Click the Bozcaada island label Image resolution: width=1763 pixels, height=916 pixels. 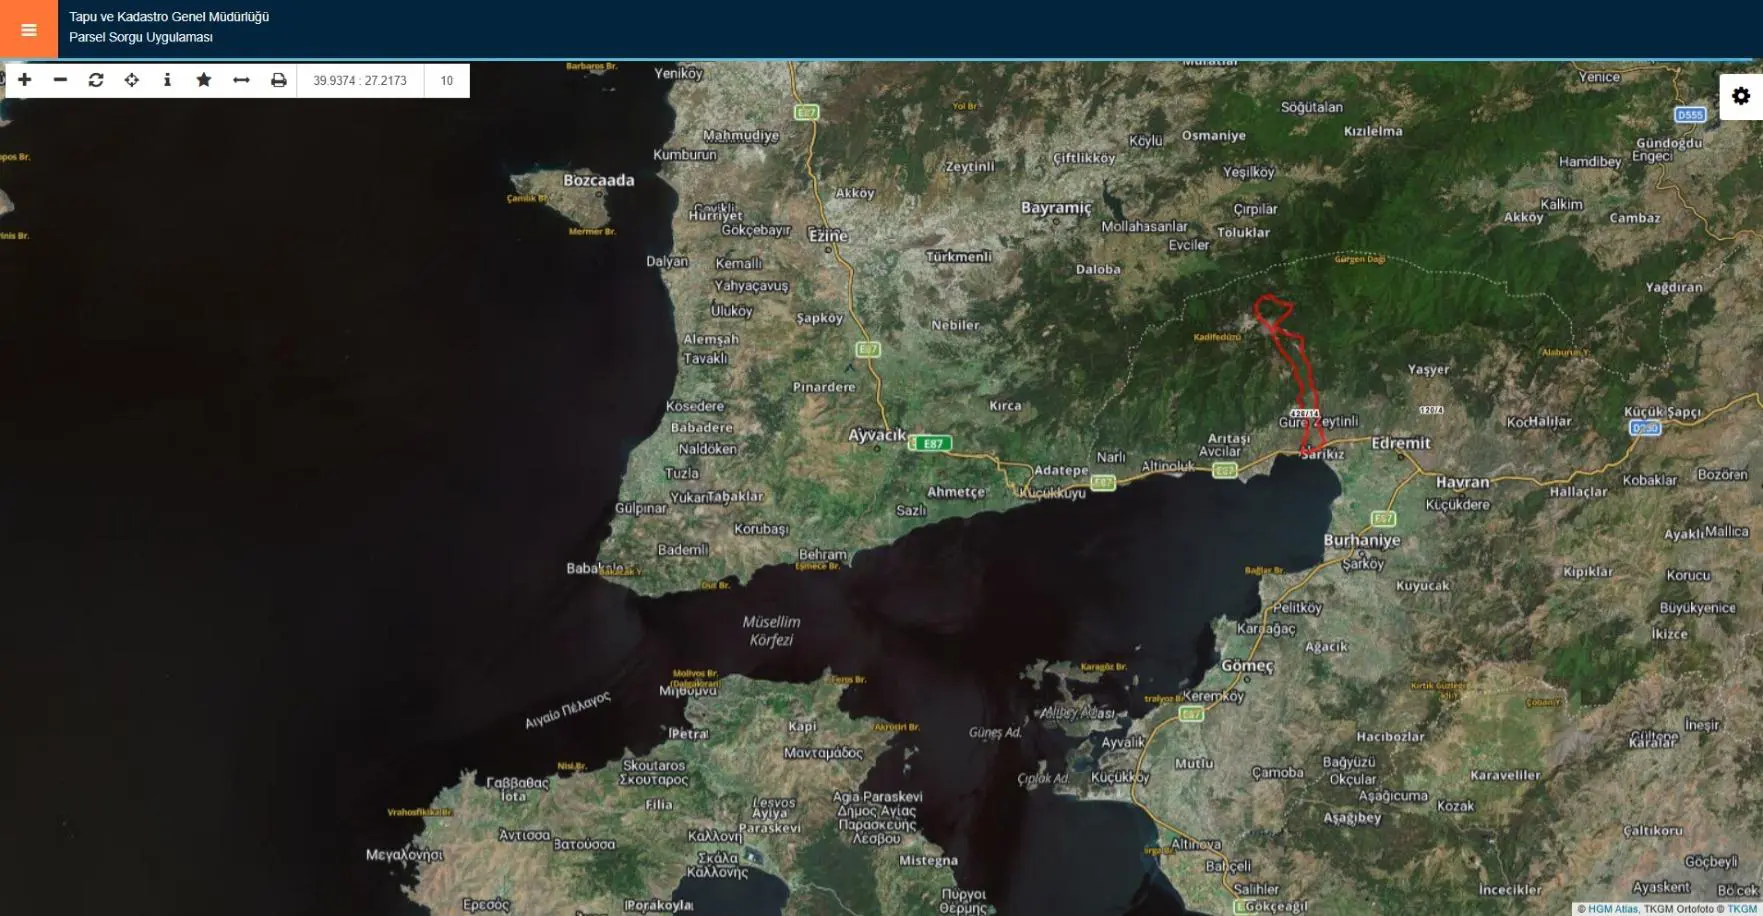[x=598, y=181]
